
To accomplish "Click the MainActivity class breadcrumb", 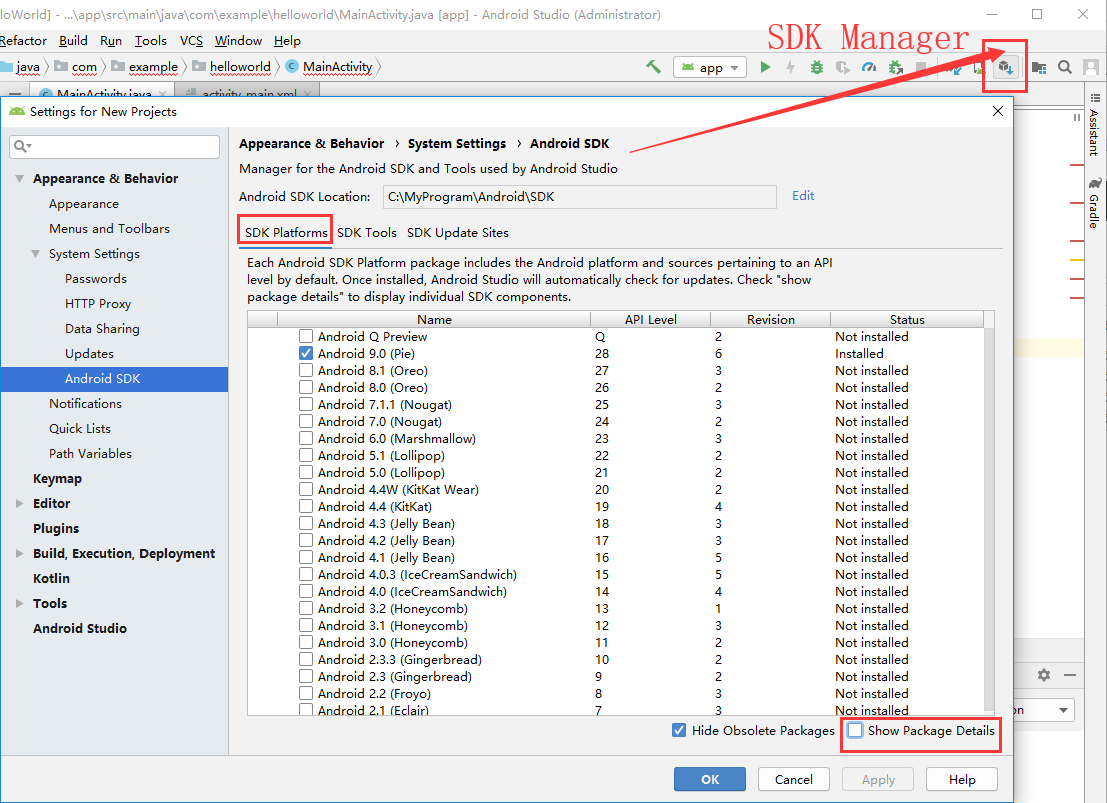I will point(330,66).
